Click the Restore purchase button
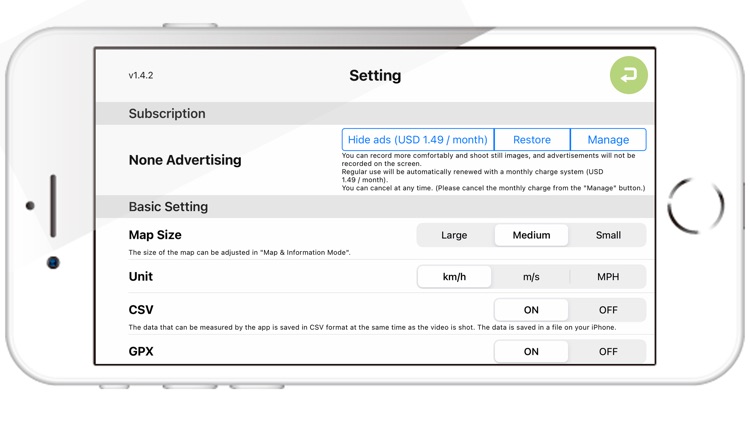The height and width of the screenshot is (422, 750). (x=532, y=139)
